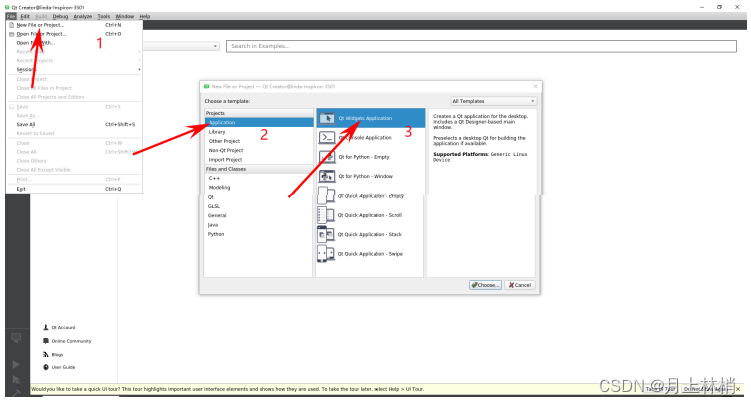The image size is (751, 404).
Task: Click the Qt for Python - Empty icon
Action: coord(327,157)
